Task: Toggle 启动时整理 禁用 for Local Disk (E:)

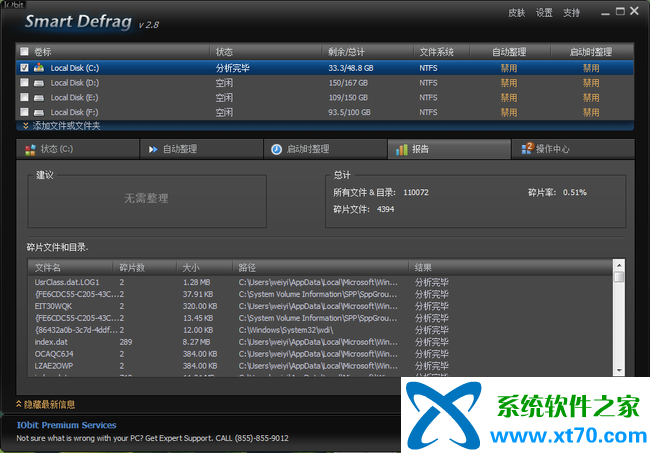Action: pos(591,98)
